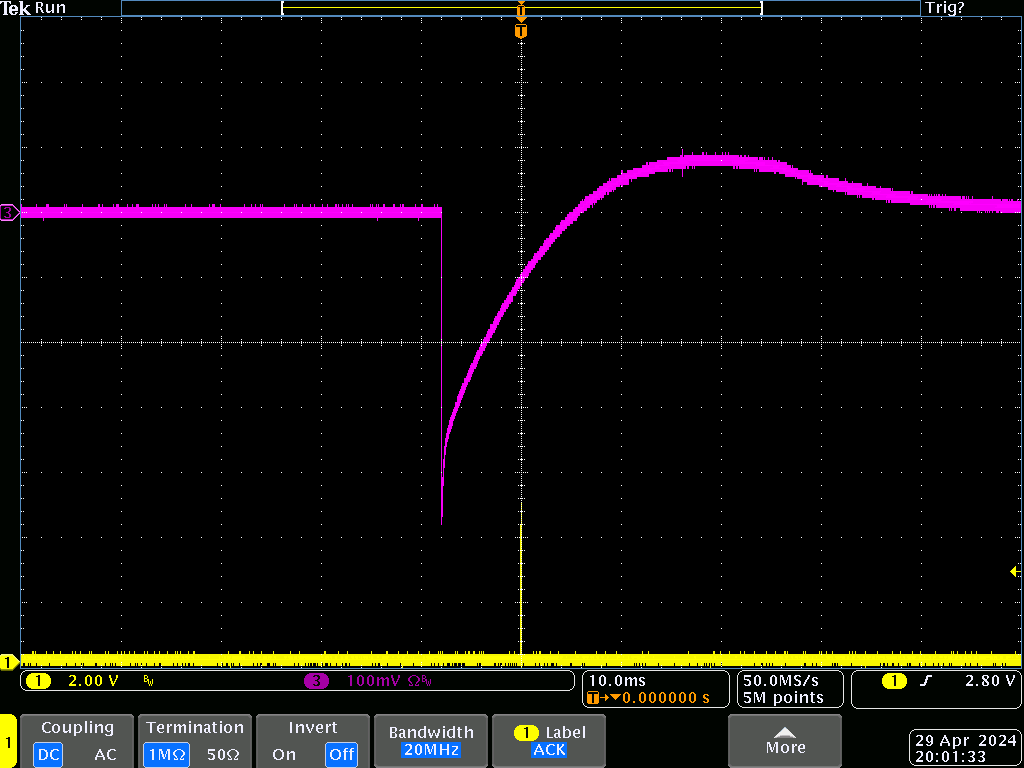
Task: Set Coupling to DC
Action: (x=47, y=754)
